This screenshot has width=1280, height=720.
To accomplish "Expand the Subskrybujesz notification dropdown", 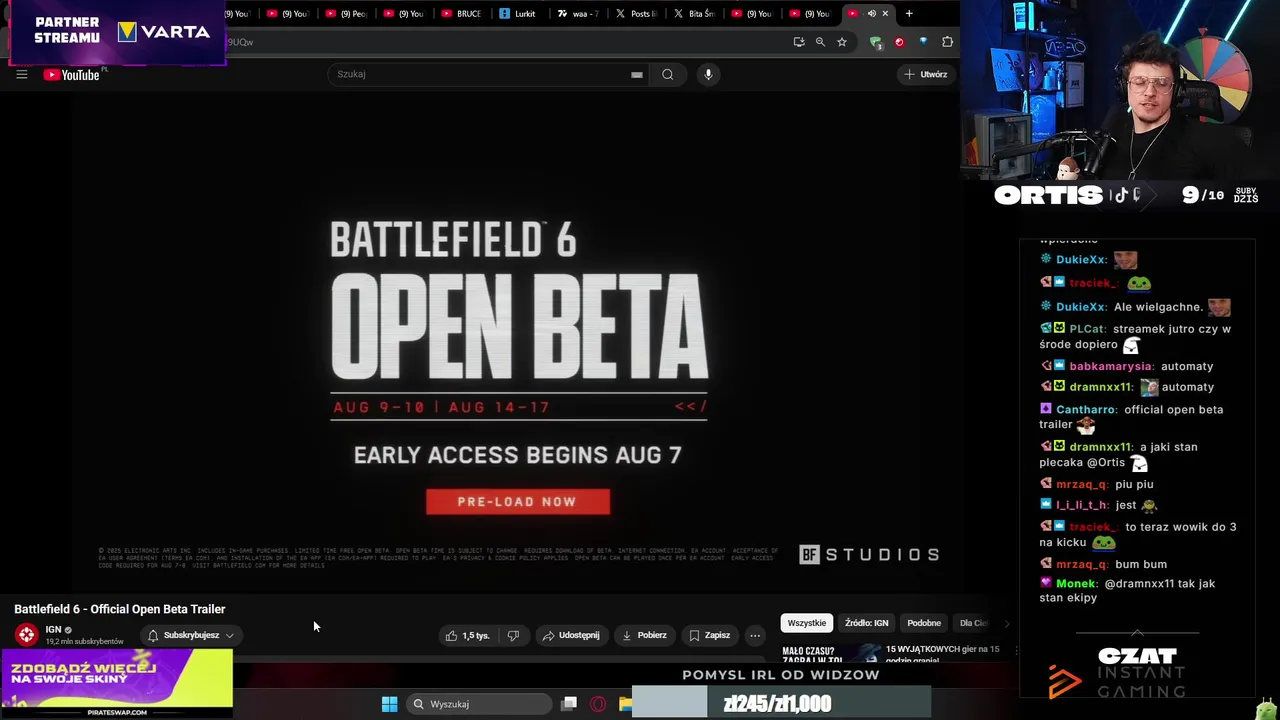I will click(x=191, y=635).
